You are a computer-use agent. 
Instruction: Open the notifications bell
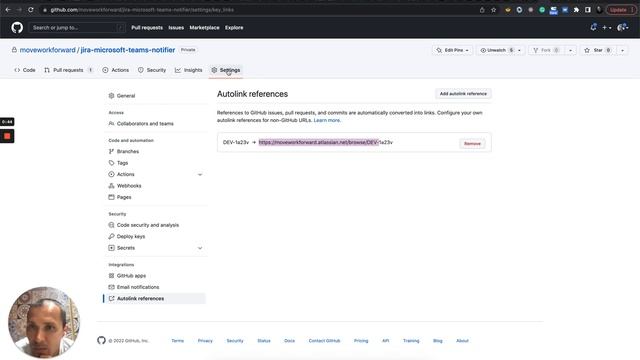tap(593, 27)
